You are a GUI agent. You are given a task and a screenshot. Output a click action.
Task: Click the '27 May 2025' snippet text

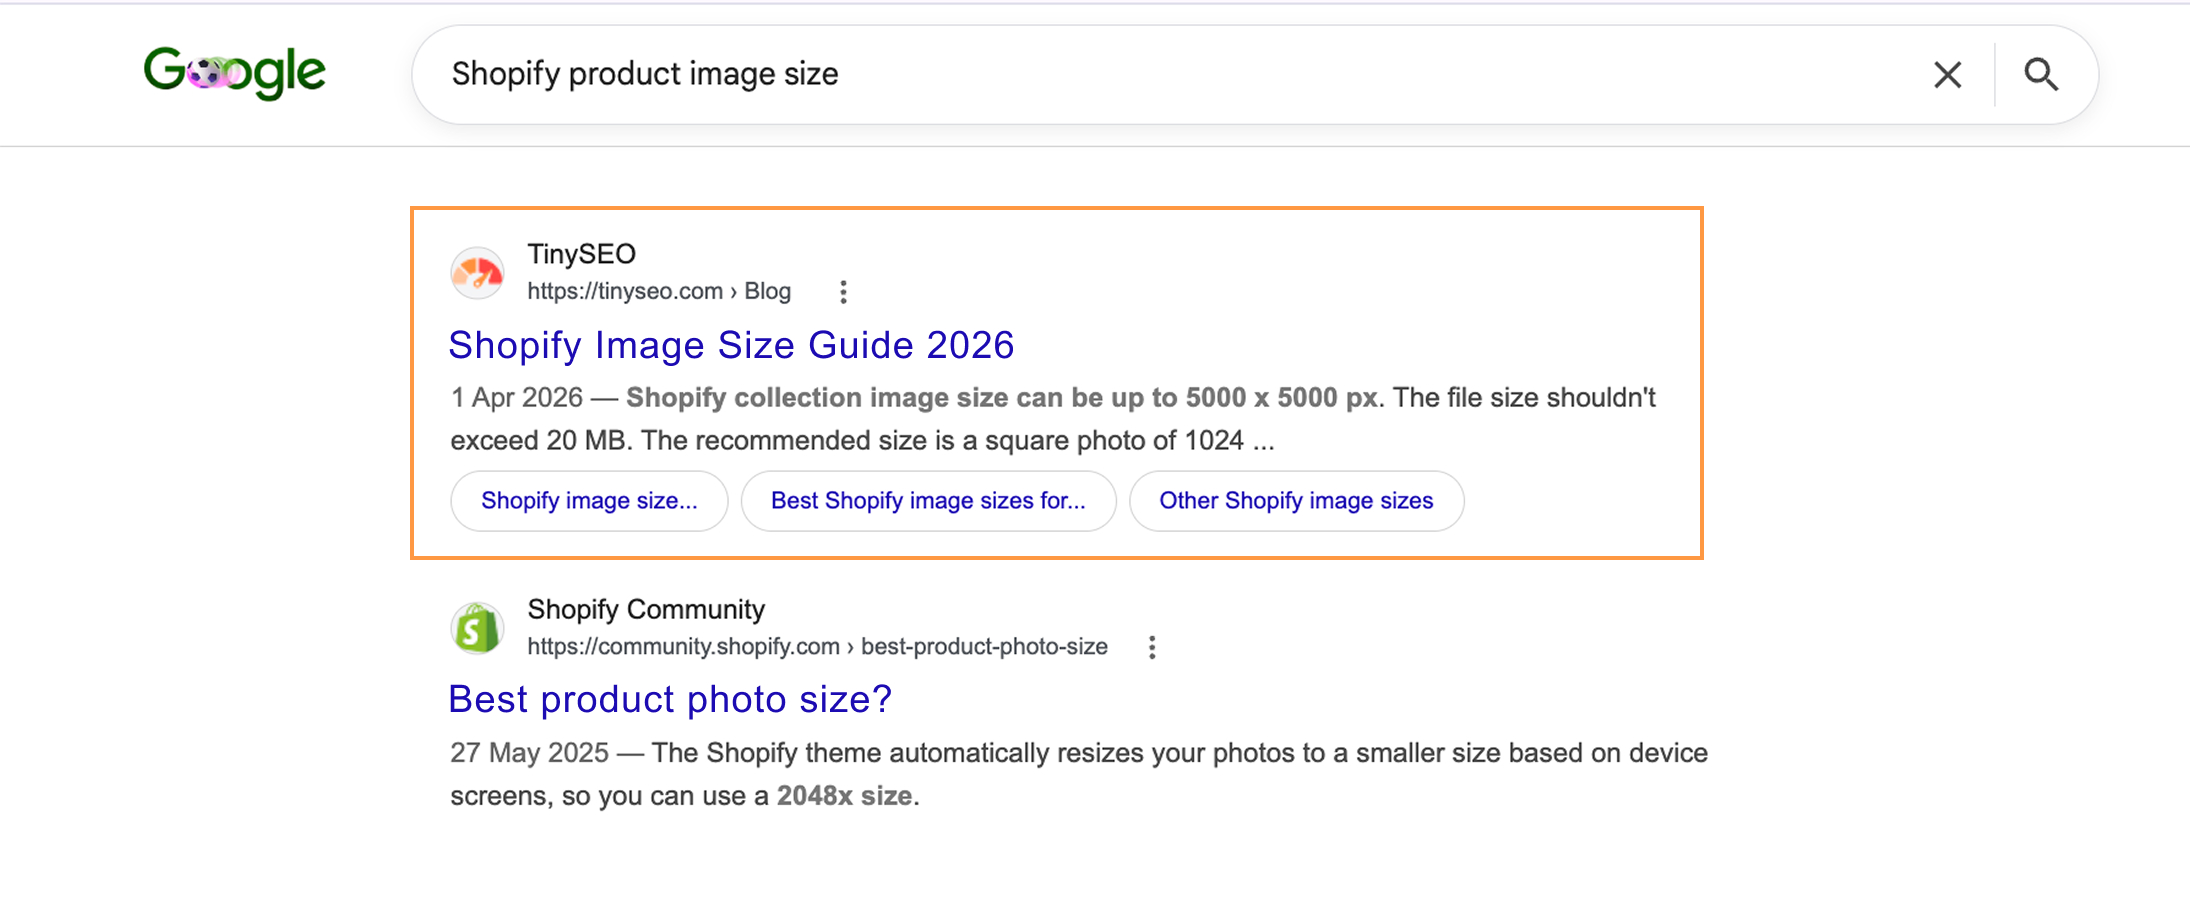tap(529, 753)
